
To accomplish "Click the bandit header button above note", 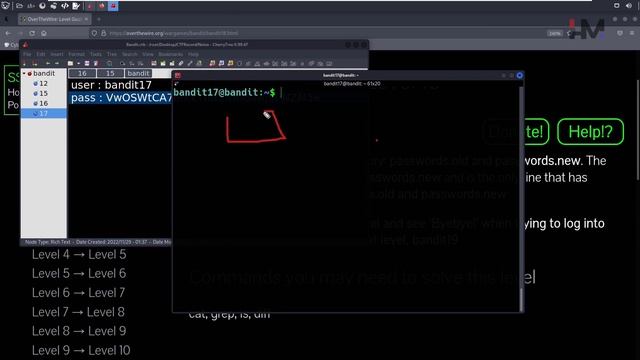I will tap(138, 73).
